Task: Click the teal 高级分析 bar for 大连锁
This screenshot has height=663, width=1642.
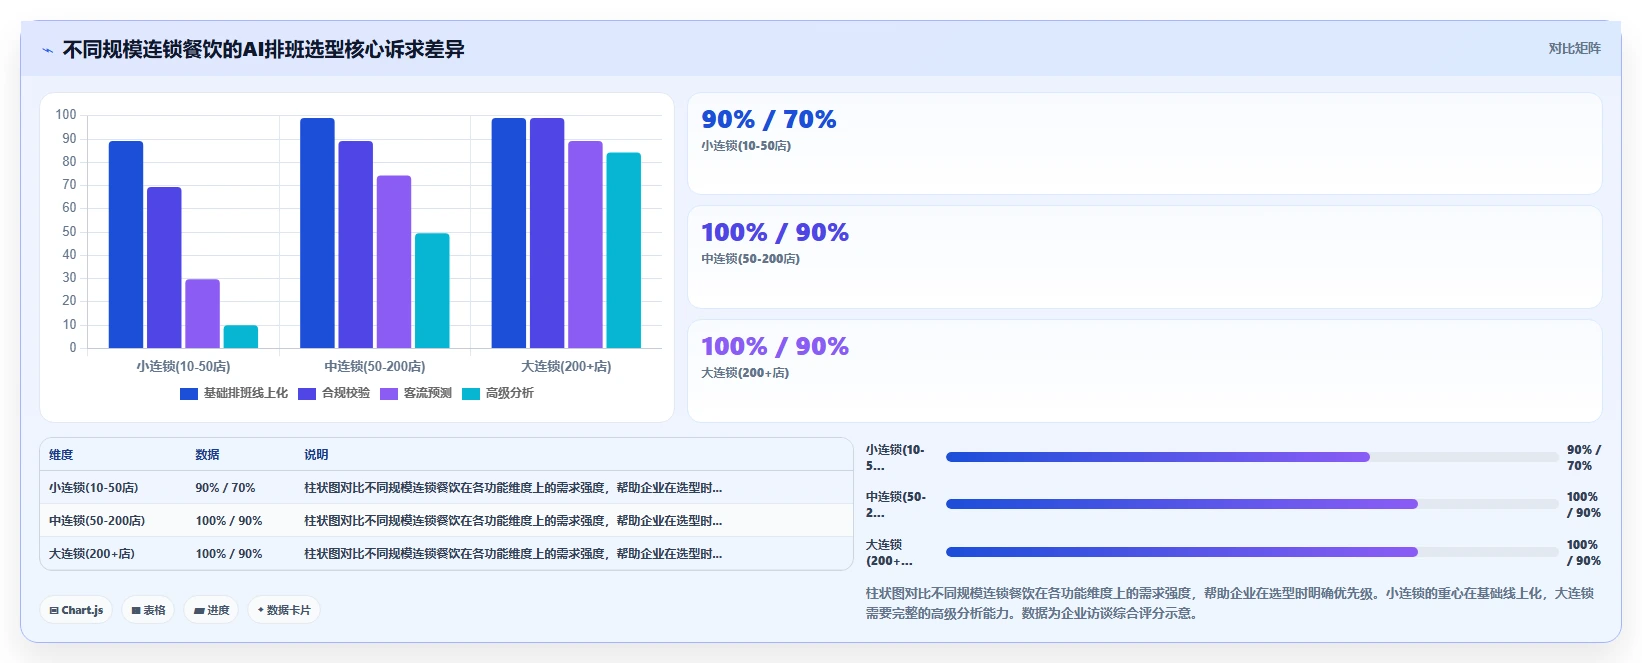Action: (x=623, y=251)
